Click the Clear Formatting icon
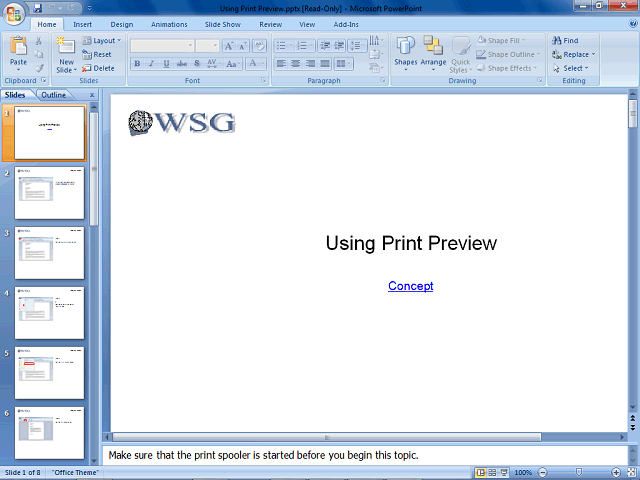This screenshot has height=480, width=640. tap(259, 46)
